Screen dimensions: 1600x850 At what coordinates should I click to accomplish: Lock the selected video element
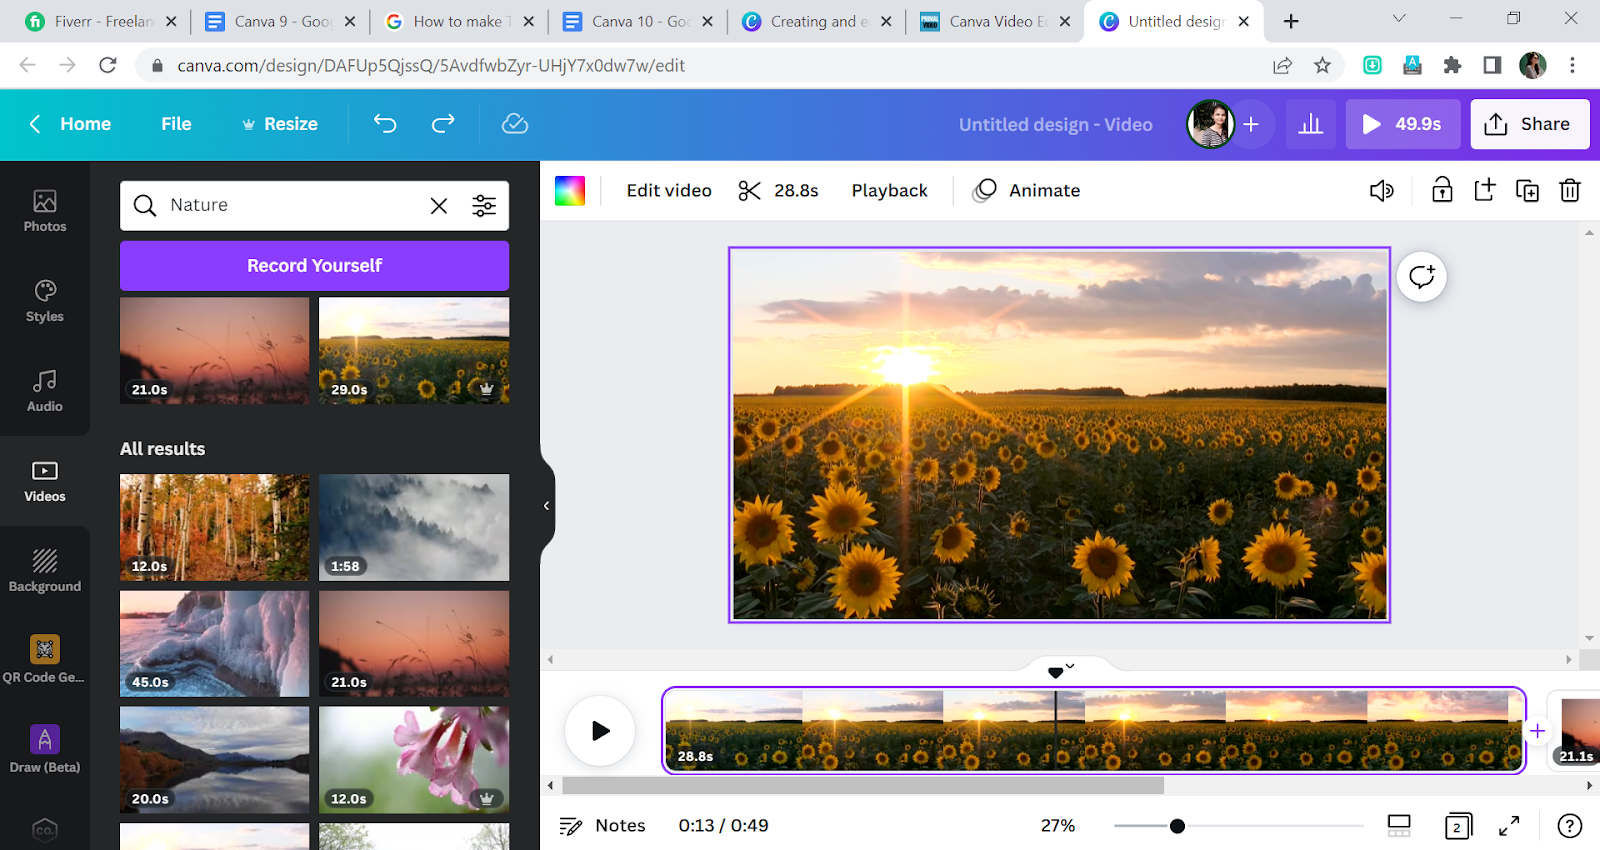coord(1442,190)
